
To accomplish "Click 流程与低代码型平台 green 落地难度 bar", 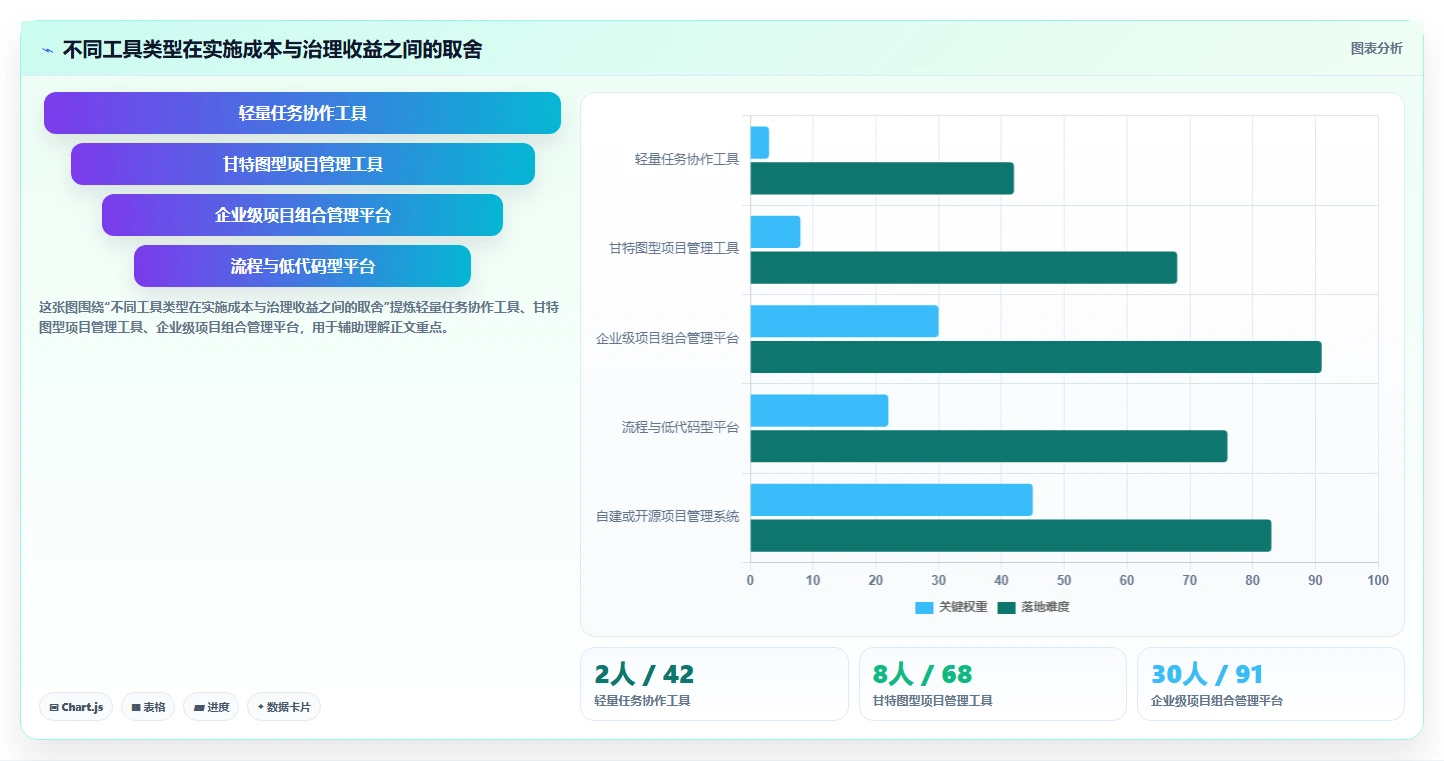I will [x=988, y=446].
